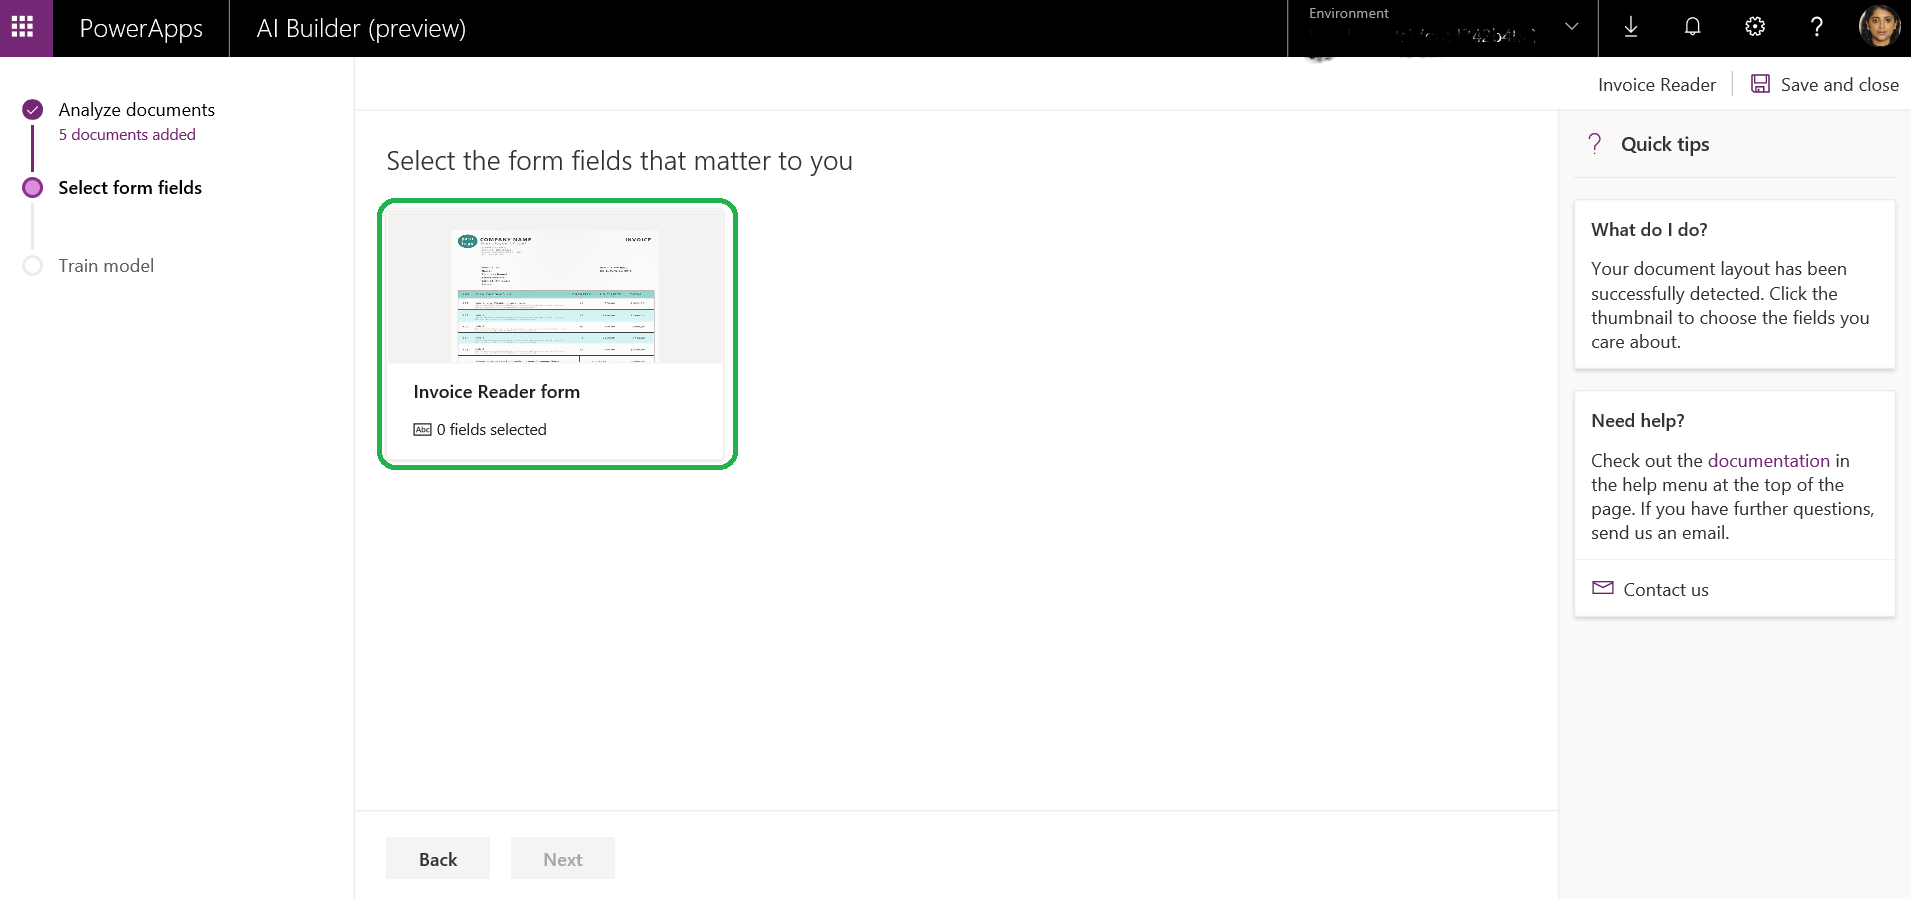The height and width of the screenshot is (899, 1911).
Task: Open the documentation link
Action: (1768, 461)
